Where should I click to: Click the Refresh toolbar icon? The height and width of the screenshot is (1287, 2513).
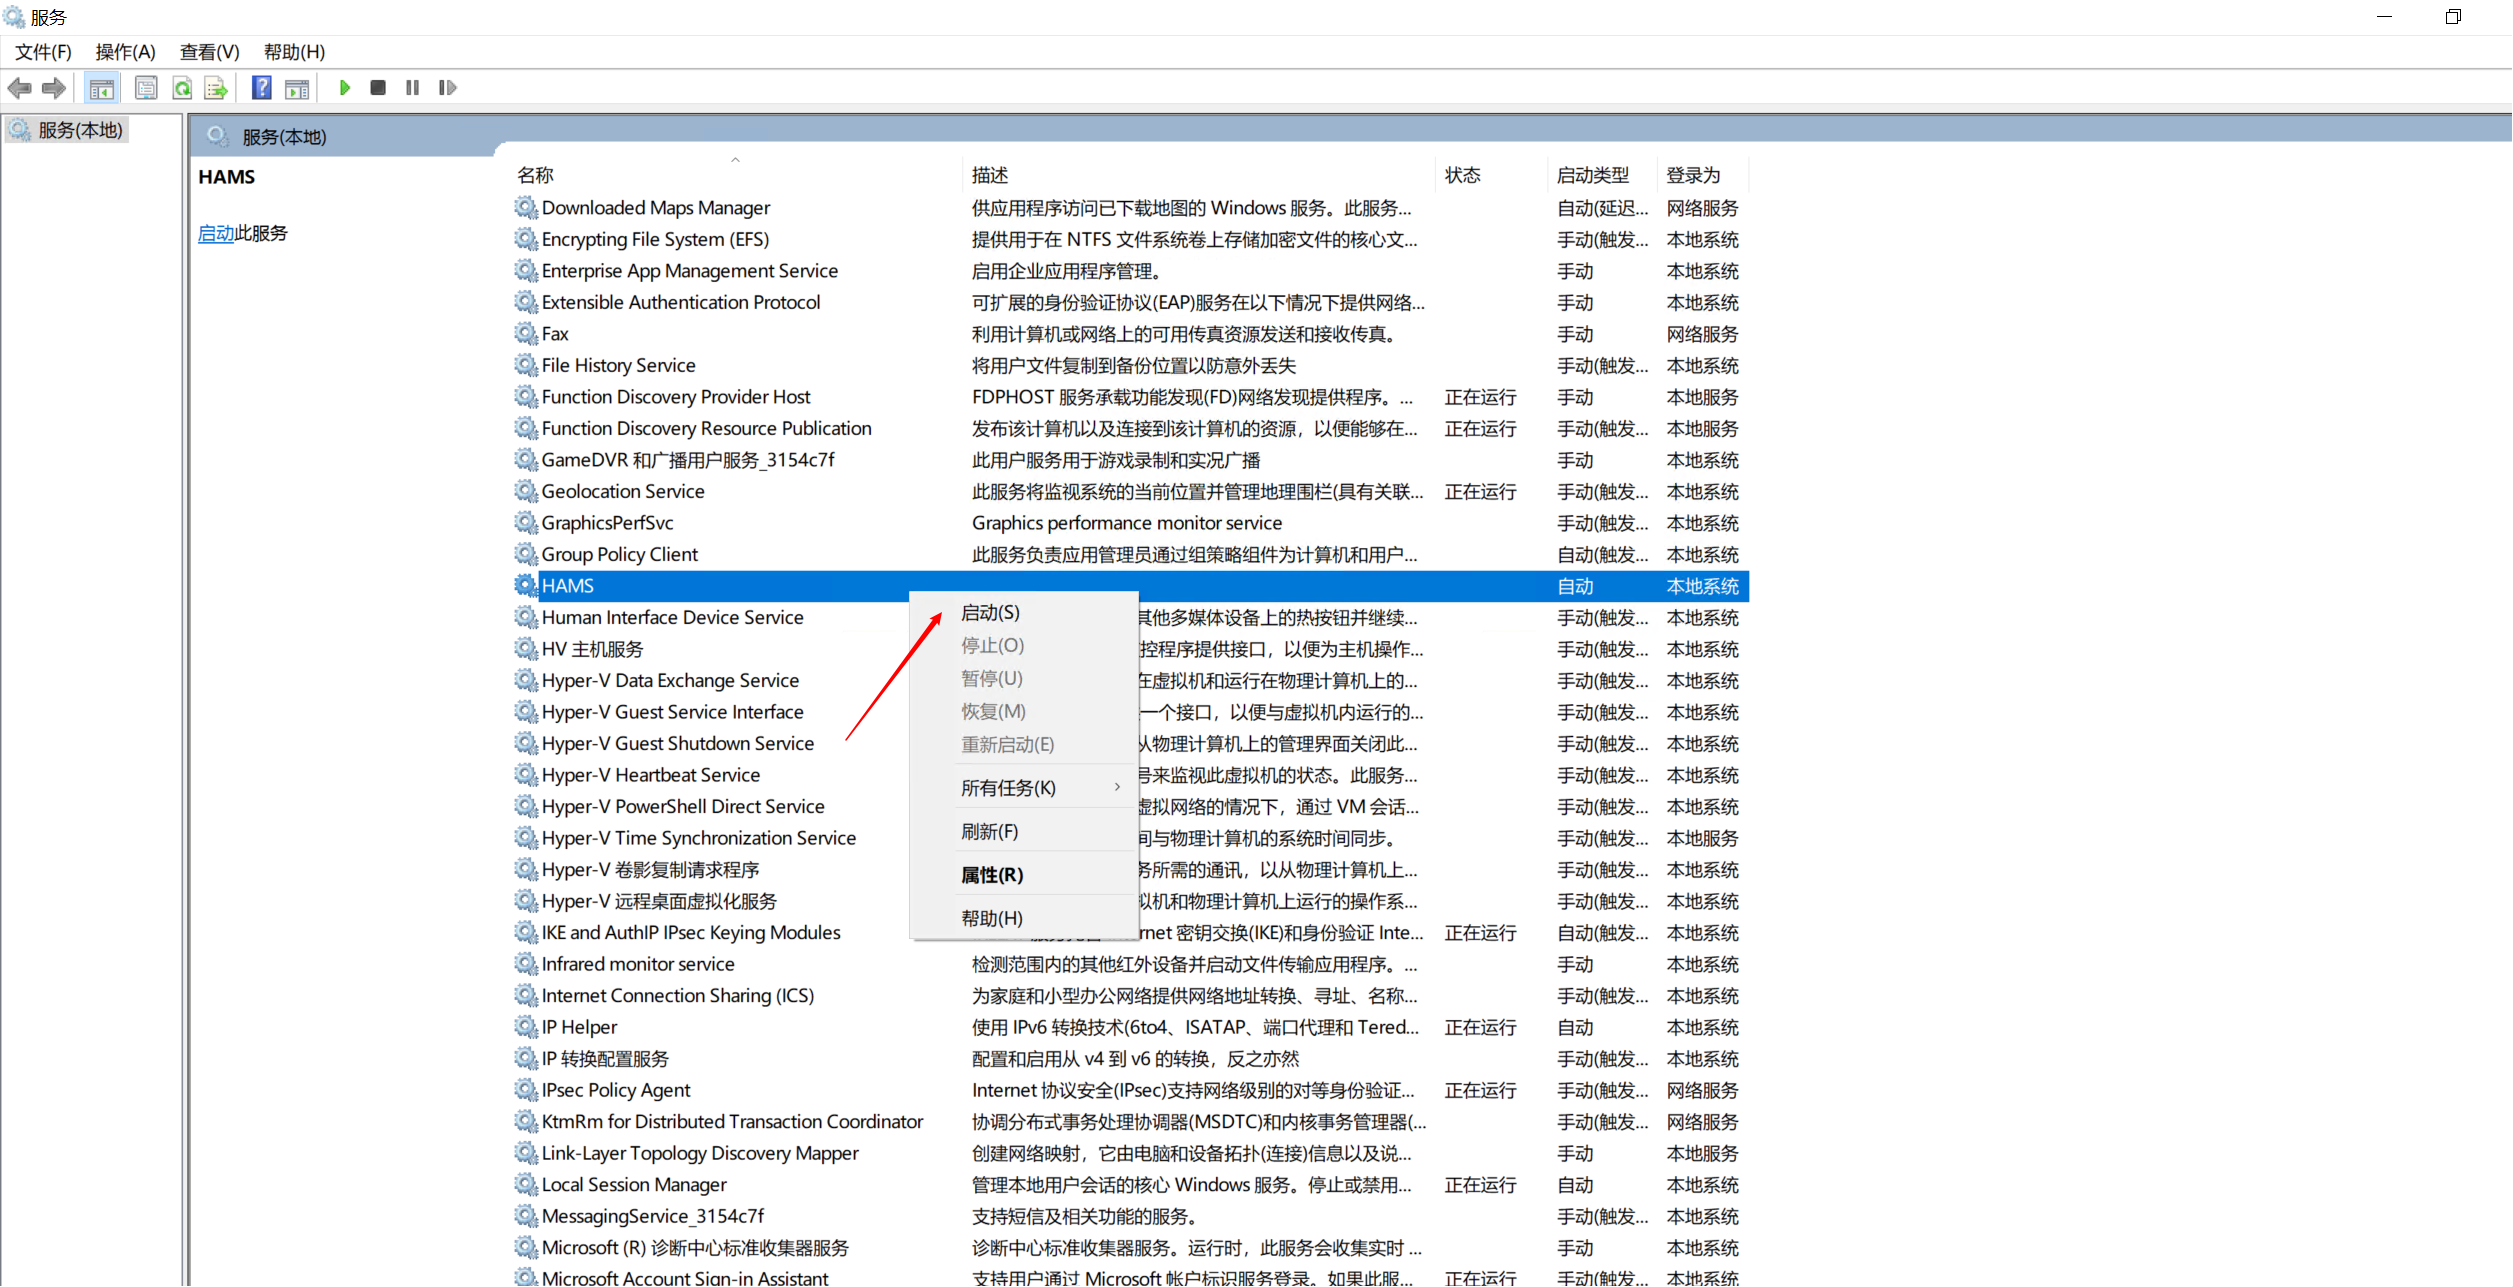tap(182, 89)
